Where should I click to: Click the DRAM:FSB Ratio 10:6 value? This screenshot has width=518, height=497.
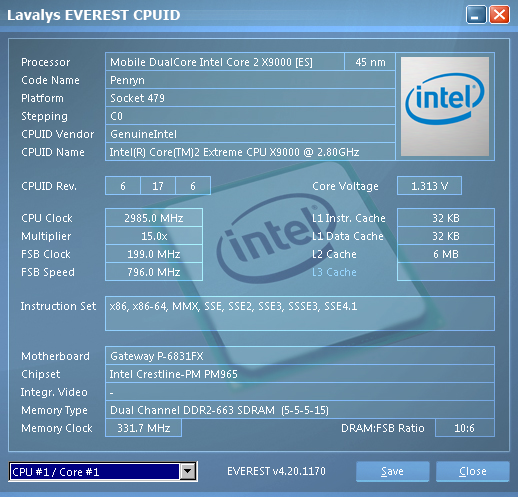465,428
